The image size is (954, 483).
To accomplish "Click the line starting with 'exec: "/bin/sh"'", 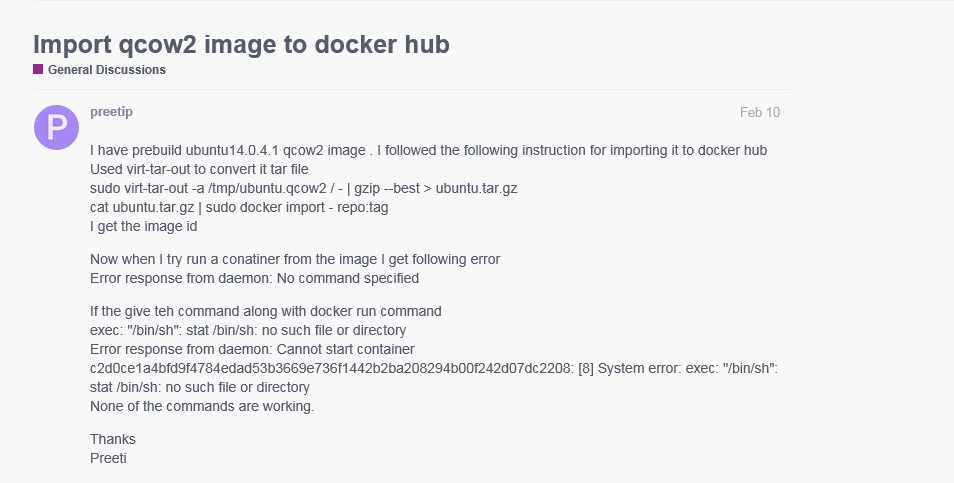I will [x=247, y=330].
